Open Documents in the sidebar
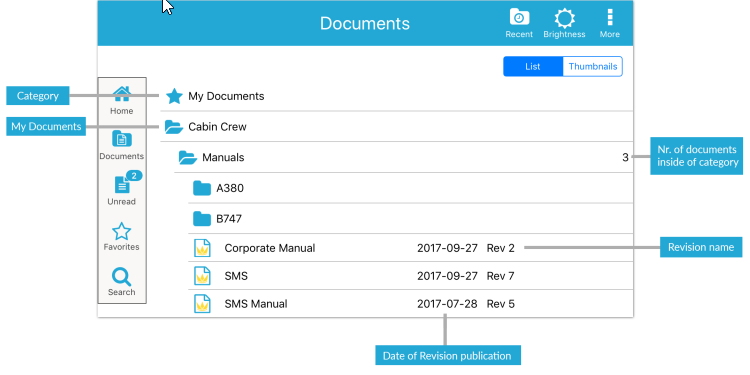750x375 pixels. click(x=121, y=145)
